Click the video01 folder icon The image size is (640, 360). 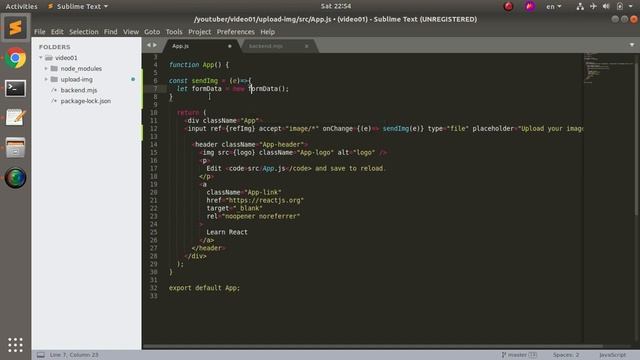[49, 58]
